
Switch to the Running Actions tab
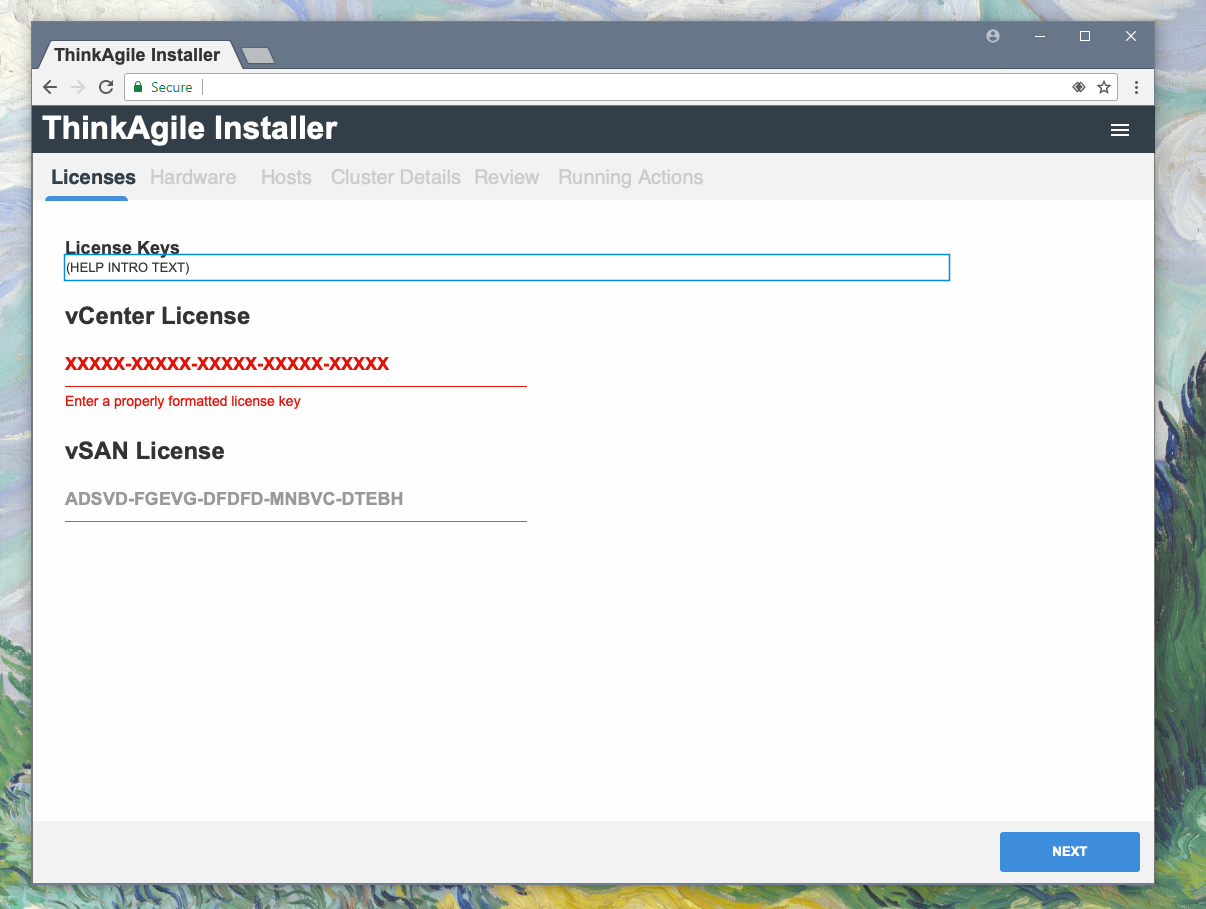[x=630, y=177]
